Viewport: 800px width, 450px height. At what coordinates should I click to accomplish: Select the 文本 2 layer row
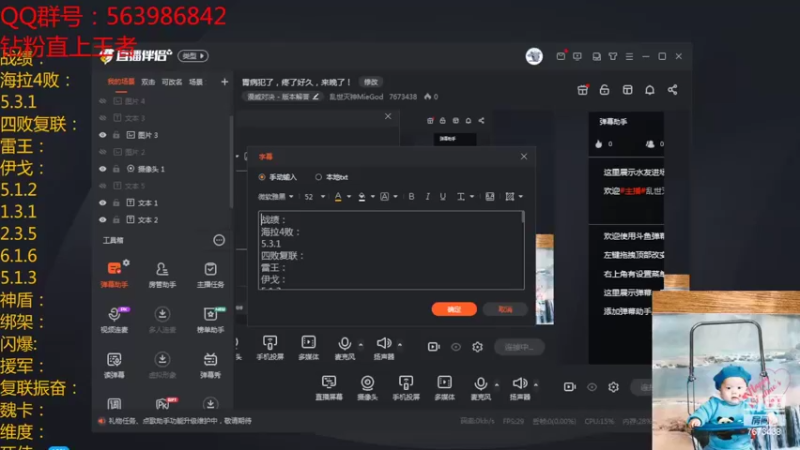click(163, 220)
